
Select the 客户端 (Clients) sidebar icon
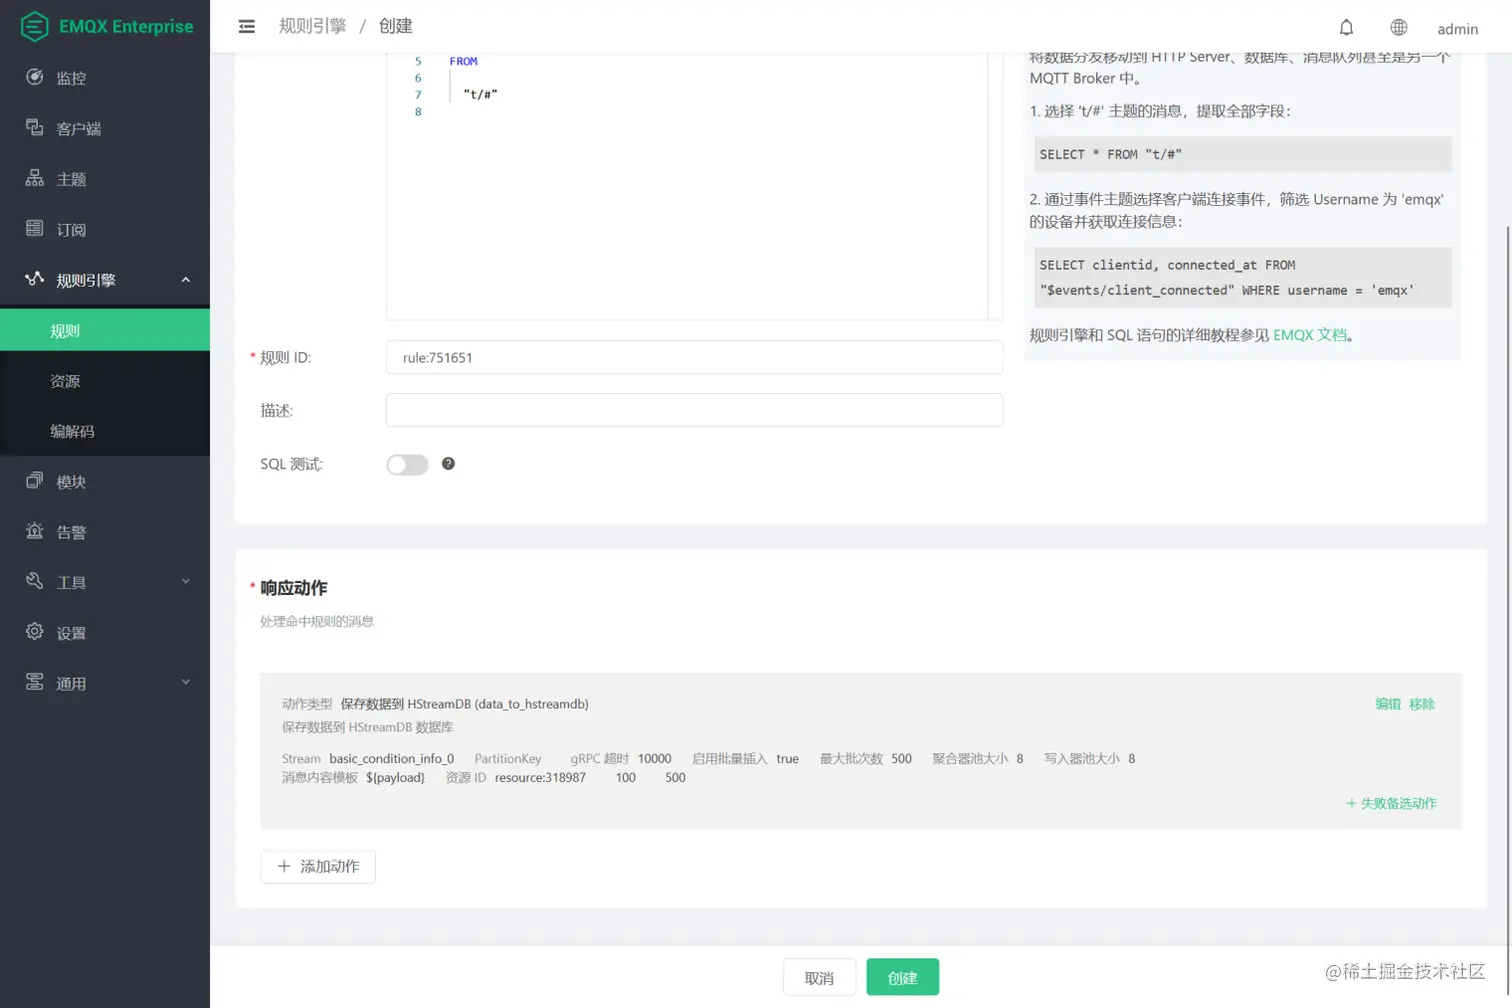(x=35, y=128)
